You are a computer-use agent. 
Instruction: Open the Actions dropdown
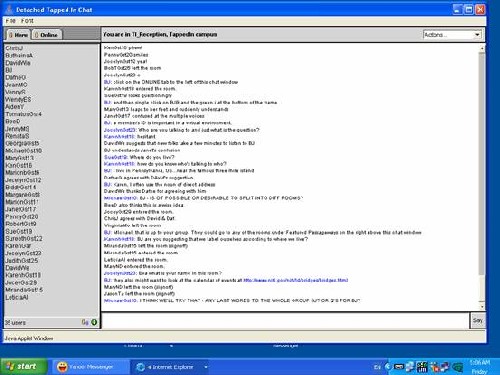[x=452, y=35]
